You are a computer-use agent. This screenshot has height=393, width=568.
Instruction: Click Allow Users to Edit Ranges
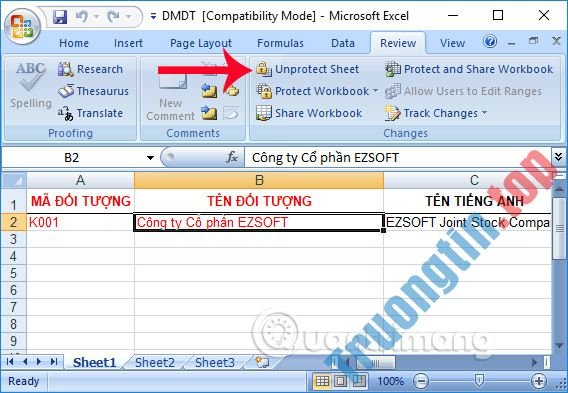(463, 91)
